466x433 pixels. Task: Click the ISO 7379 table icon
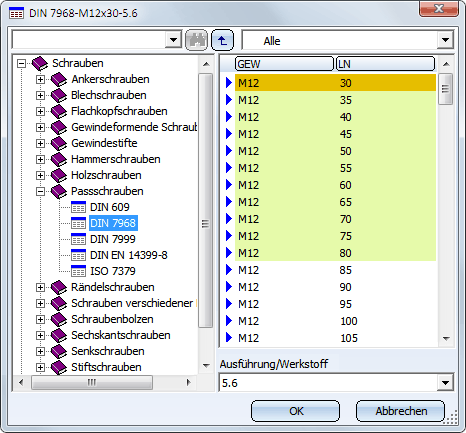point(78,271)
